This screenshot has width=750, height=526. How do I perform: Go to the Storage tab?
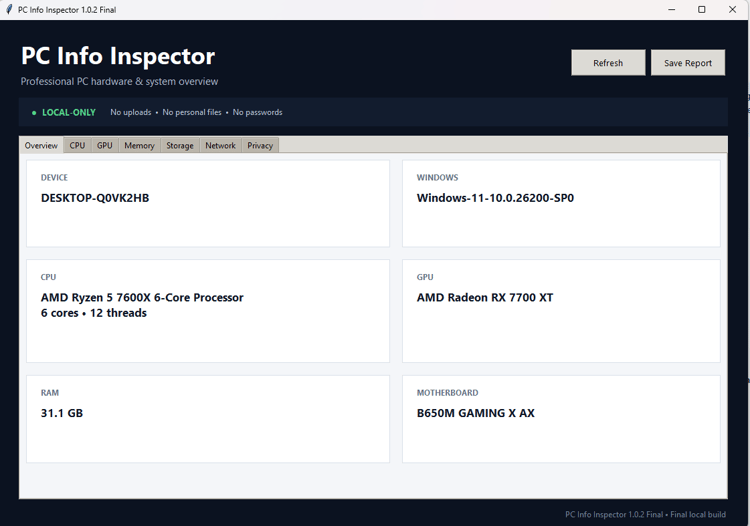180,145
